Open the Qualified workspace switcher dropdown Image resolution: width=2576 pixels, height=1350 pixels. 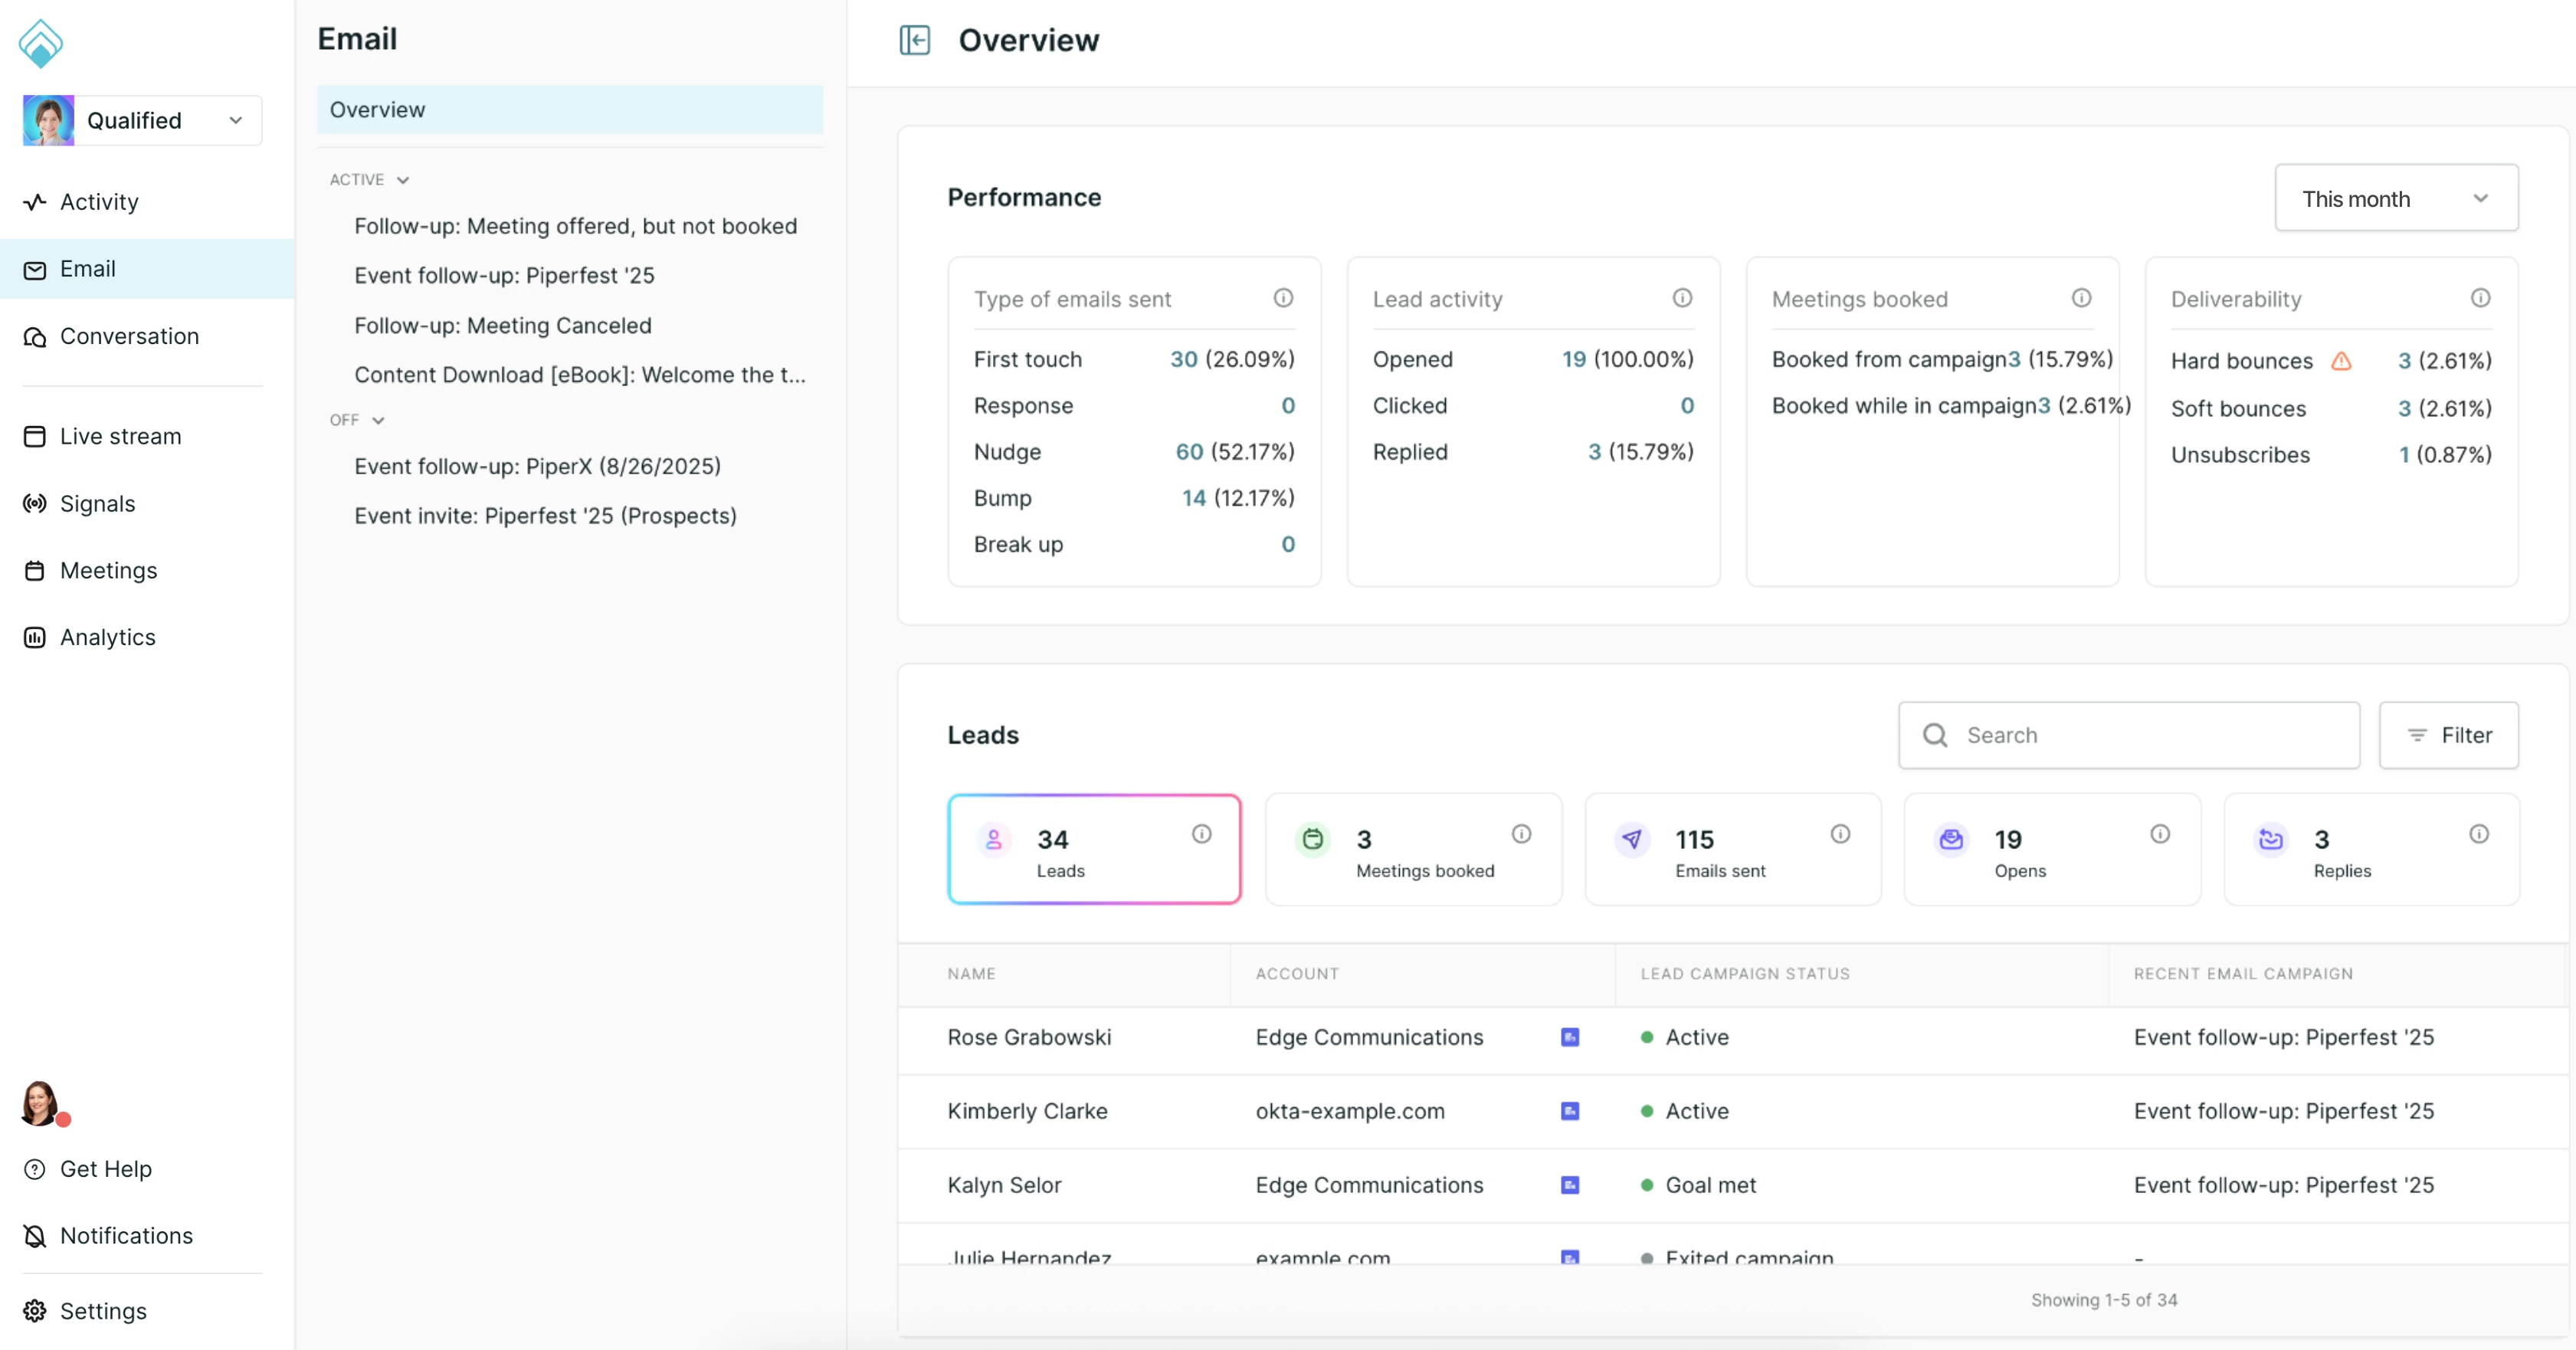(142, 121)
